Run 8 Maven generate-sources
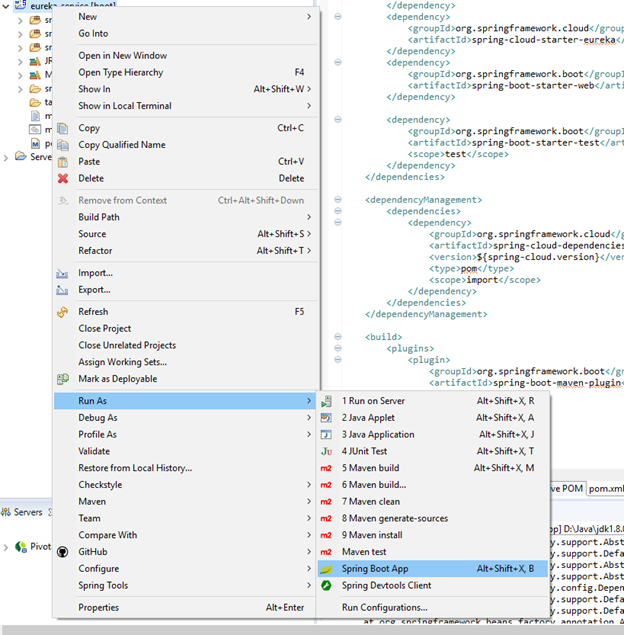The image size is (624, 635). tap(432, 518)
